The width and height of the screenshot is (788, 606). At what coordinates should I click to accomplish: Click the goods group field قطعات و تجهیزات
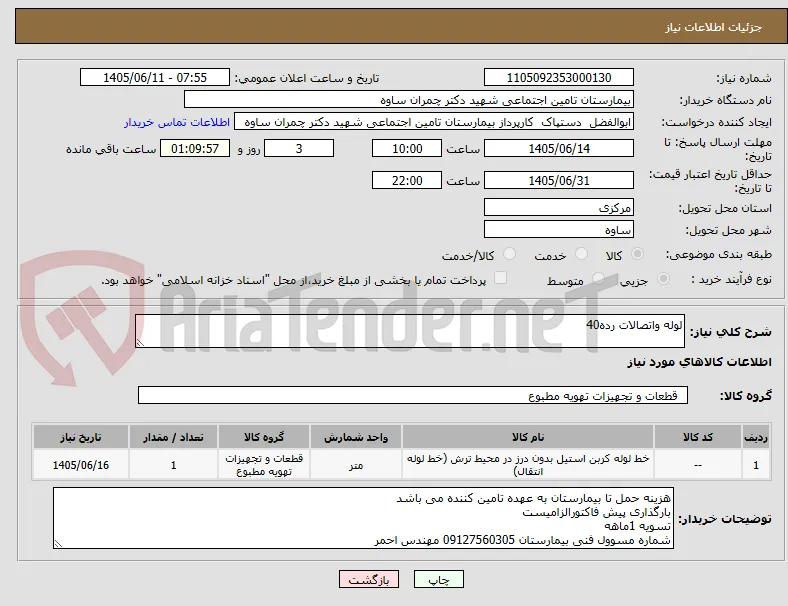click(x=413, y=395)
